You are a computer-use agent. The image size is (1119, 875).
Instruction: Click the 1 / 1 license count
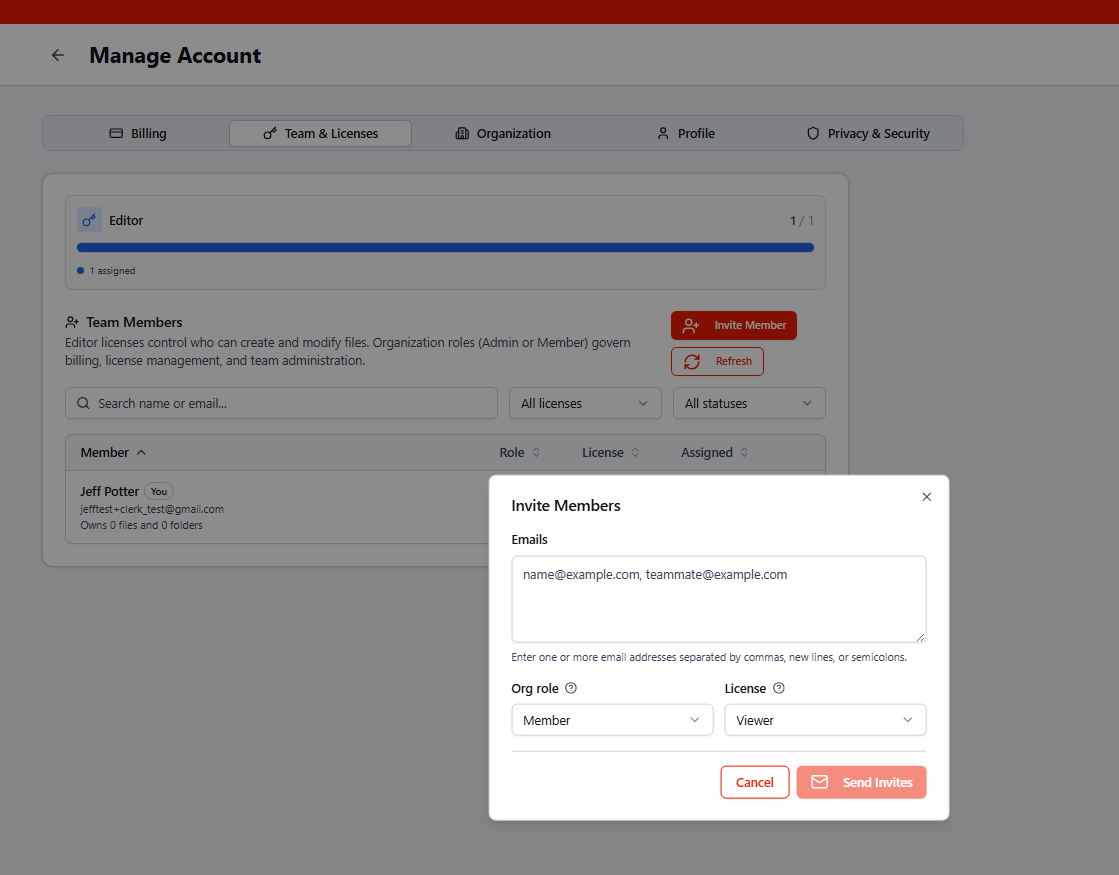point(801,221)
